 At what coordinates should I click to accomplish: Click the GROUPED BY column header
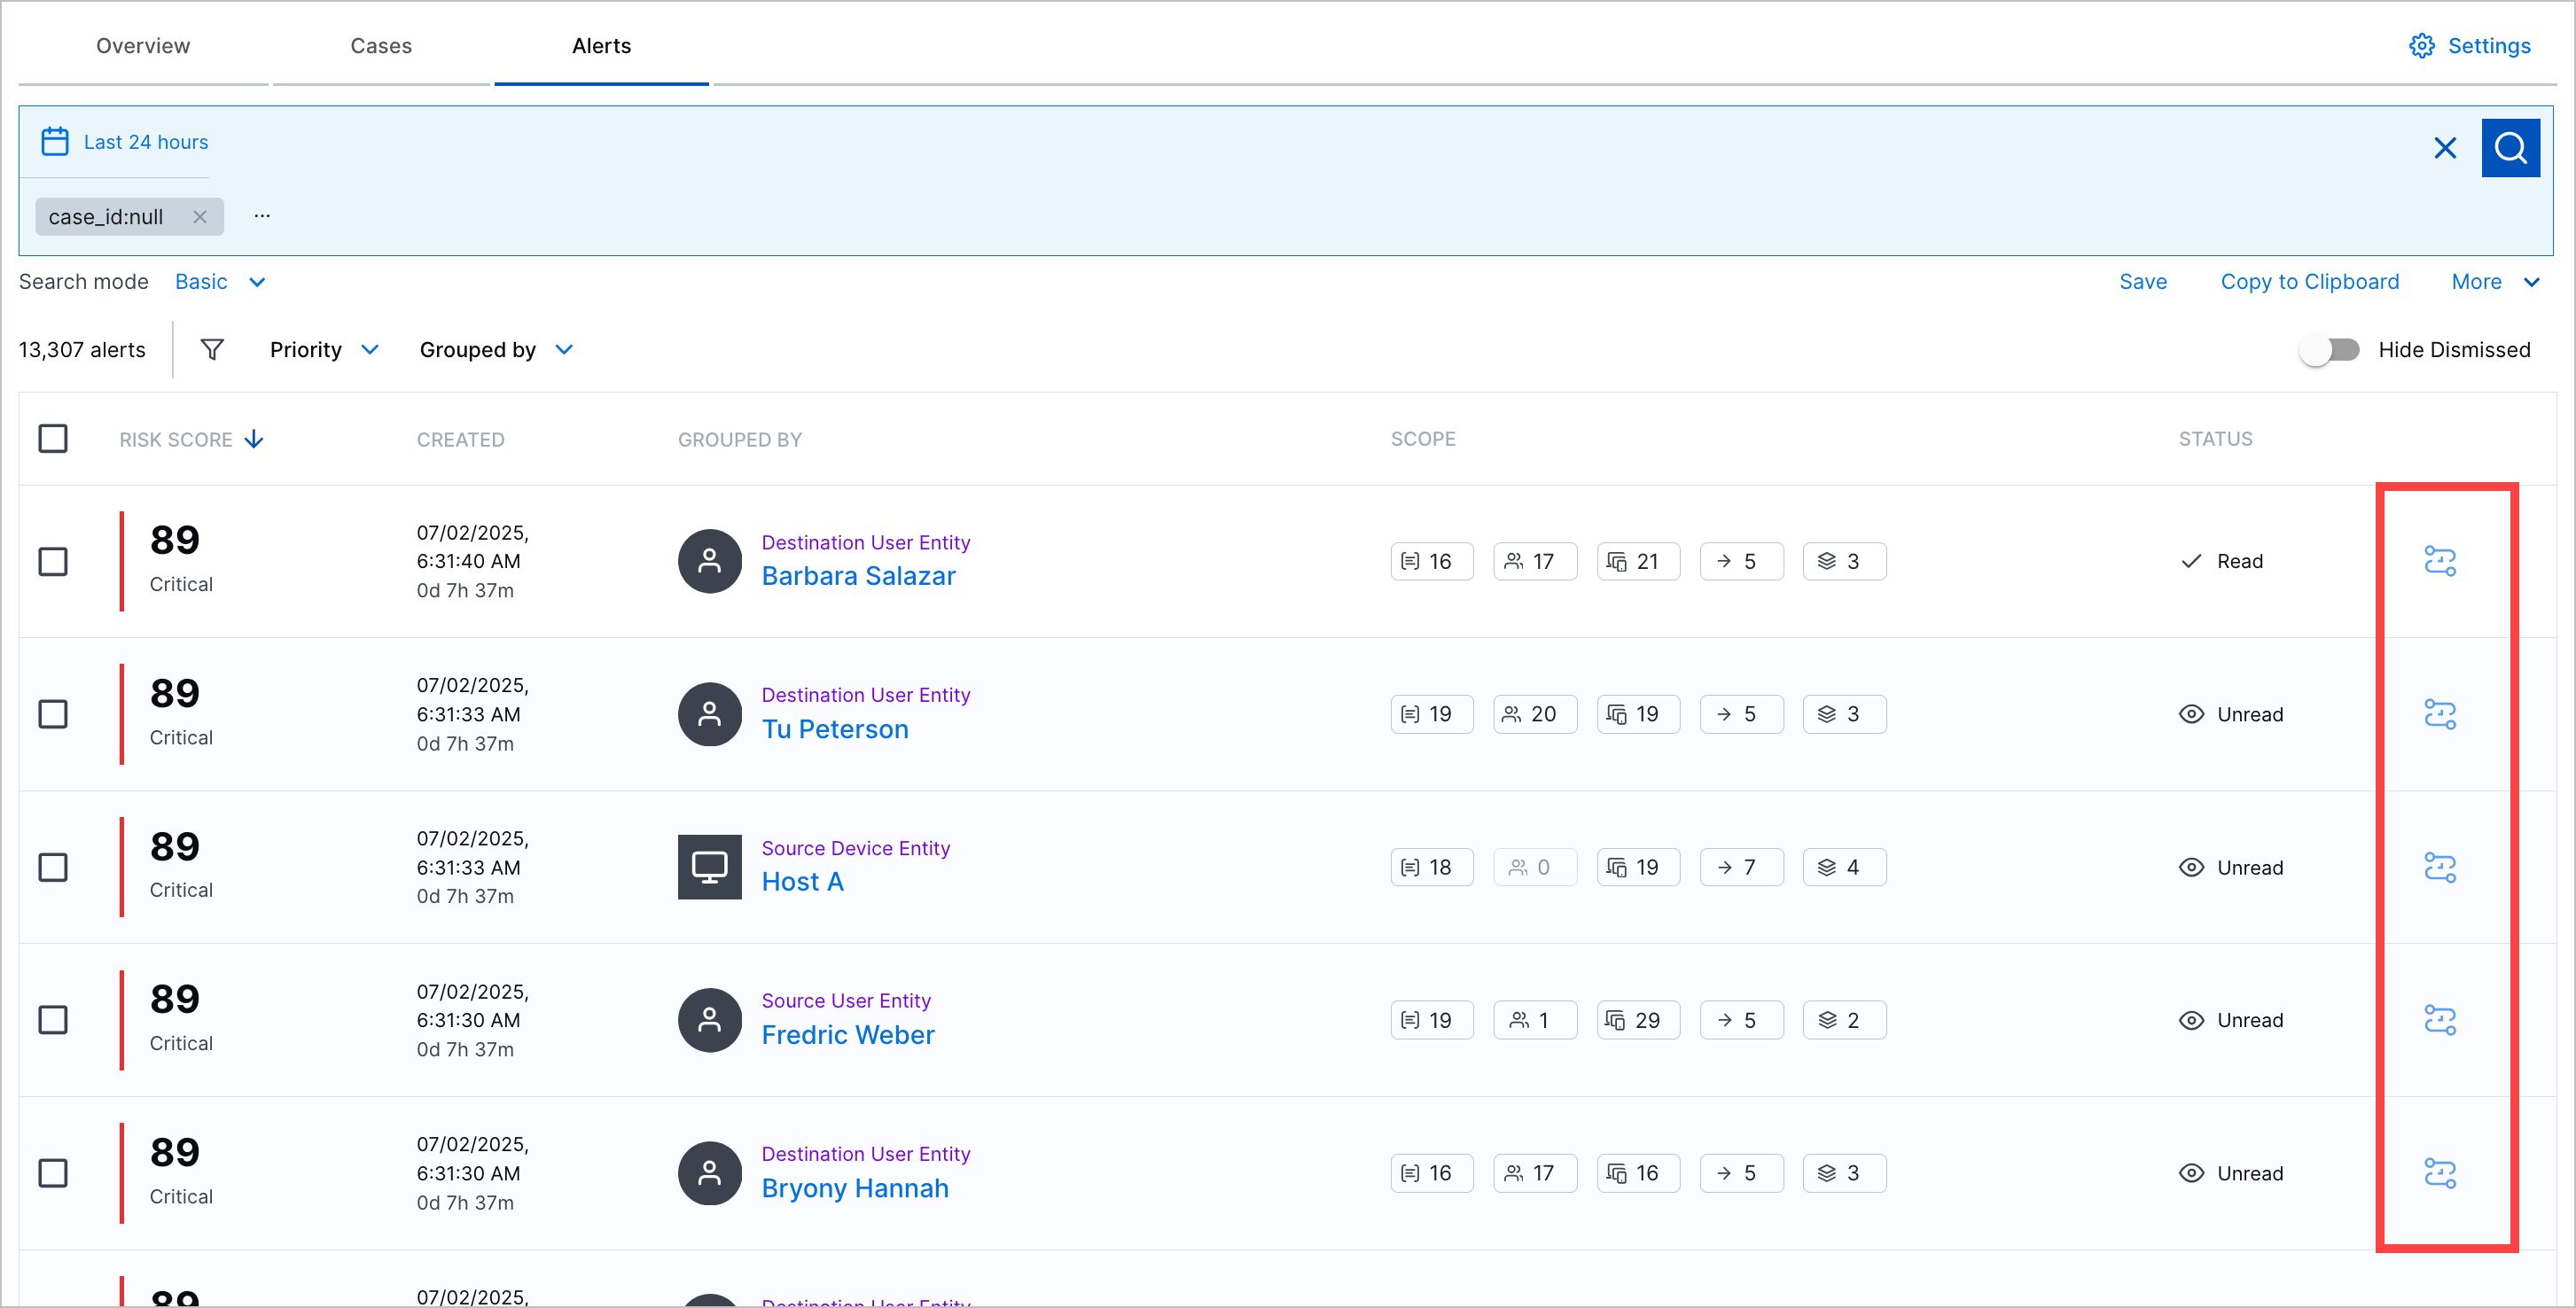[740, 440]
